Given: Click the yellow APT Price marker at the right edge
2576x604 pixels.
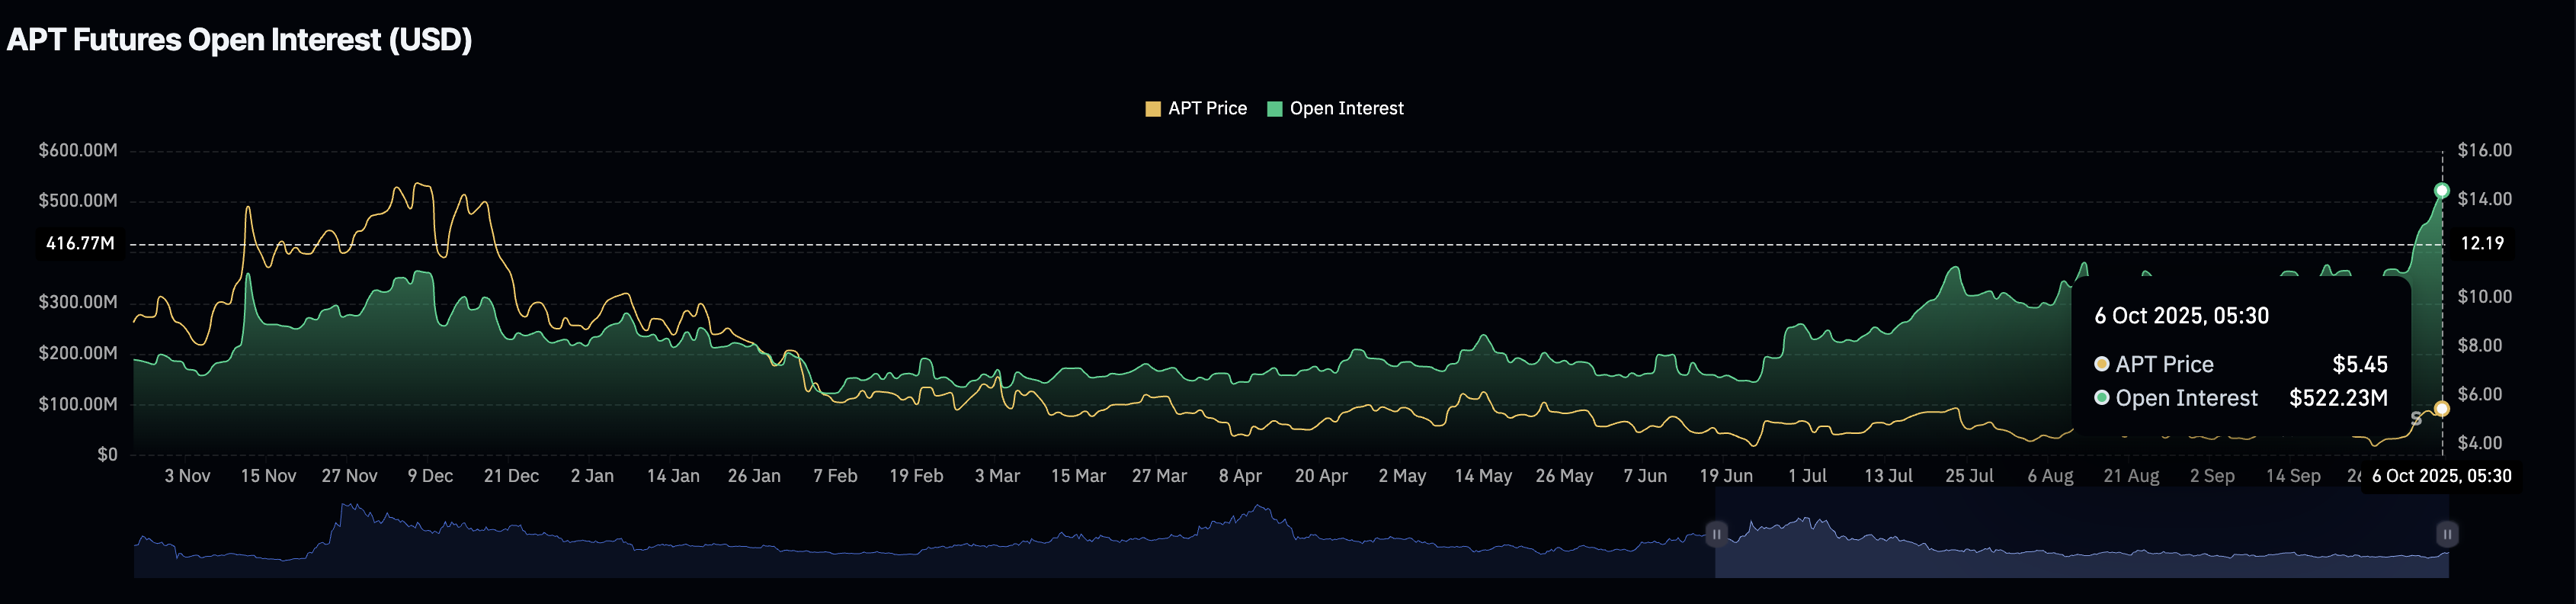Looking at the screenshot, I should [x=2441, y=409].
